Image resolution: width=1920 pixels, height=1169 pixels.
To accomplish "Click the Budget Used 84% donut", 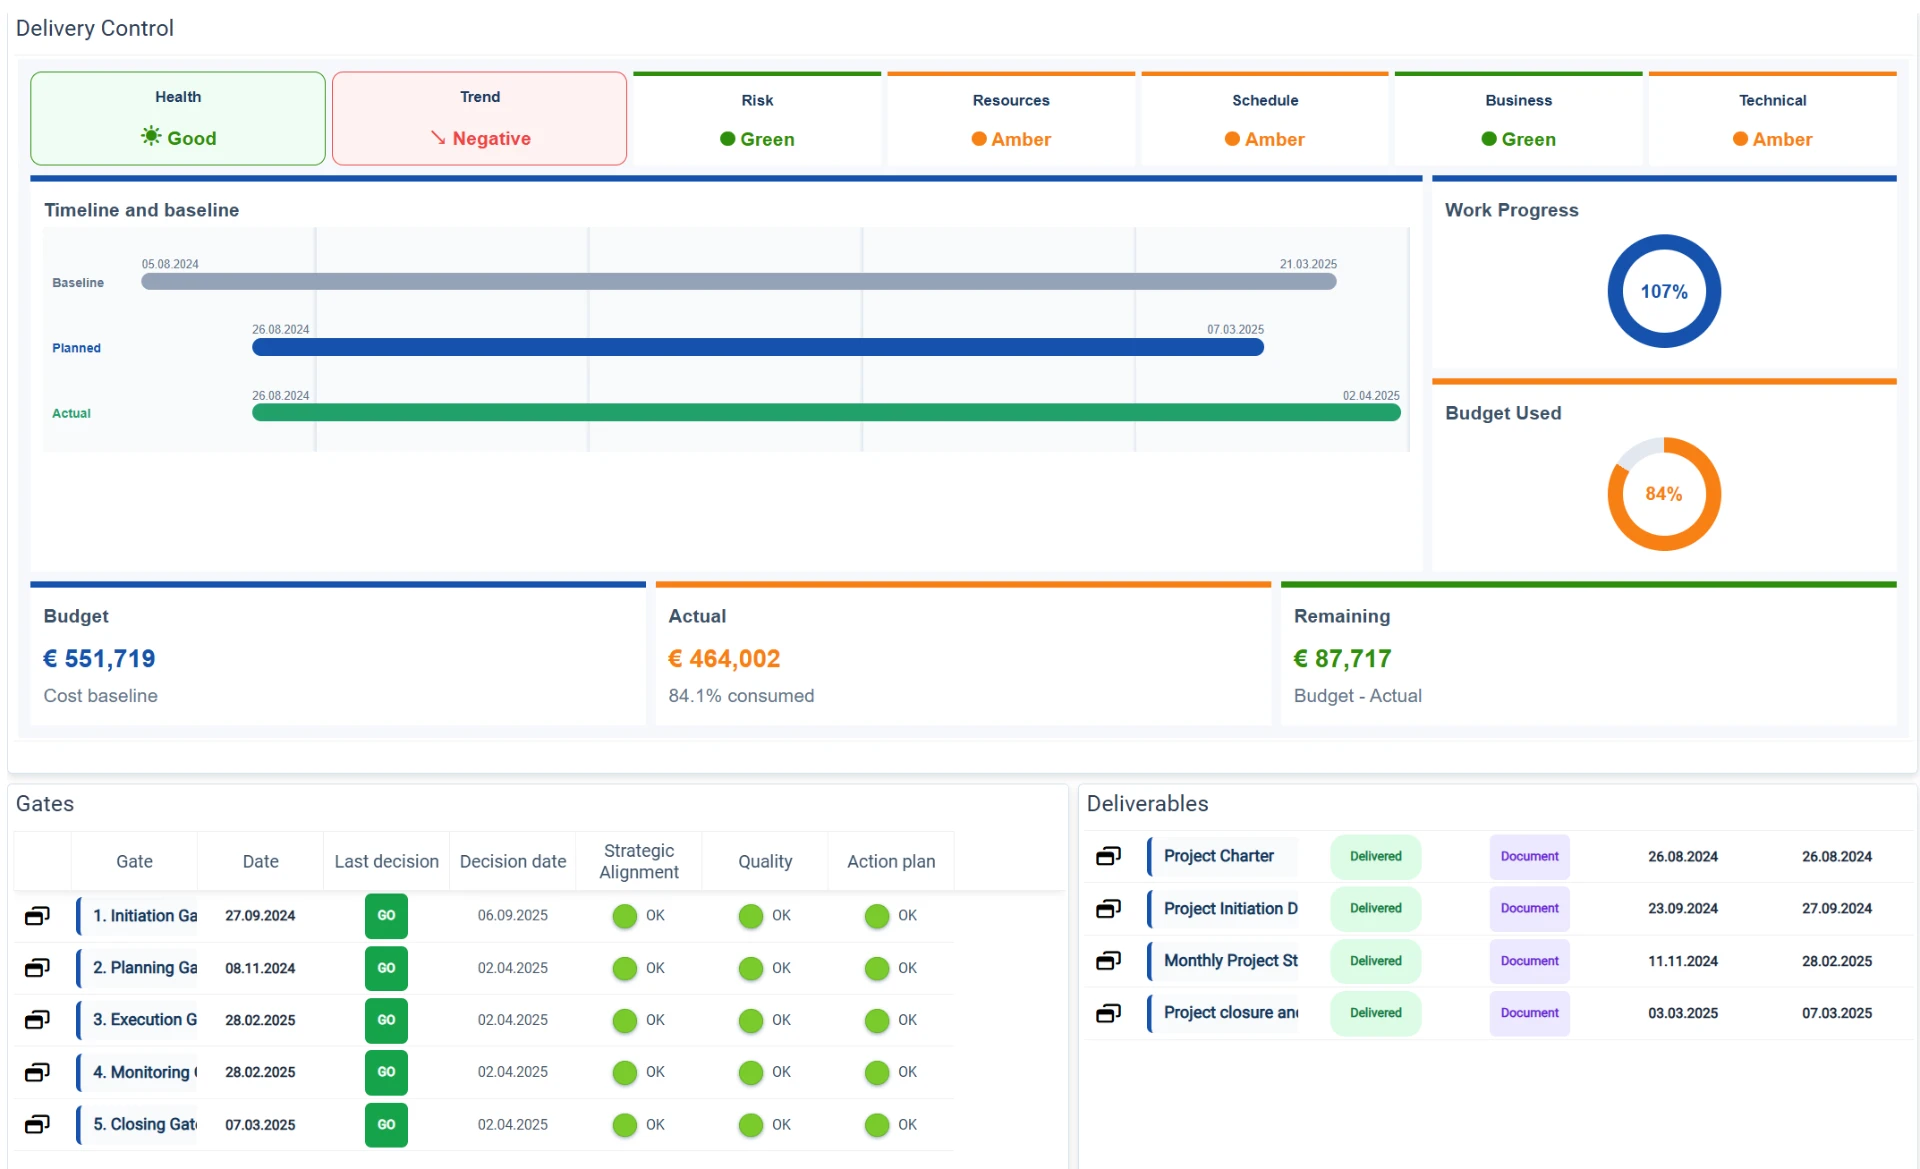I will pyautogui.click(x=1664, y=494).
